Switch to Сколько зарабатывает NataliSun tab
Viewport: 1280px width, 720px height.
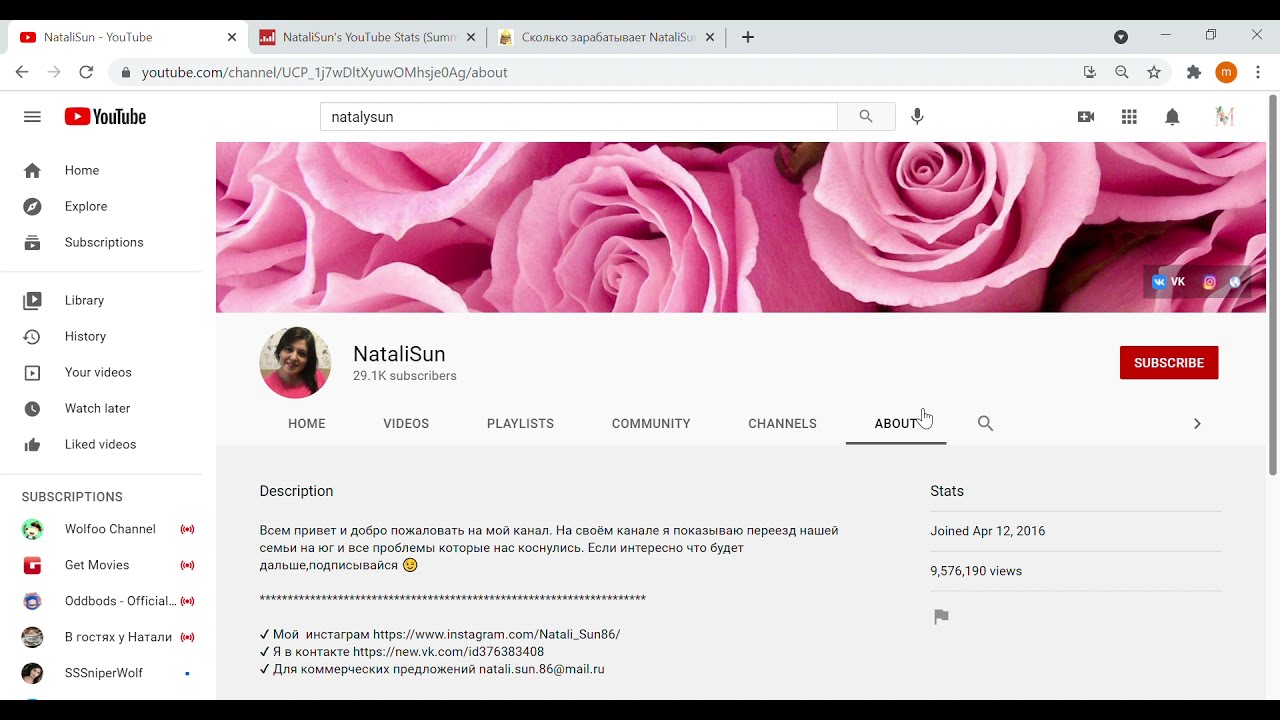pos(606,37)
